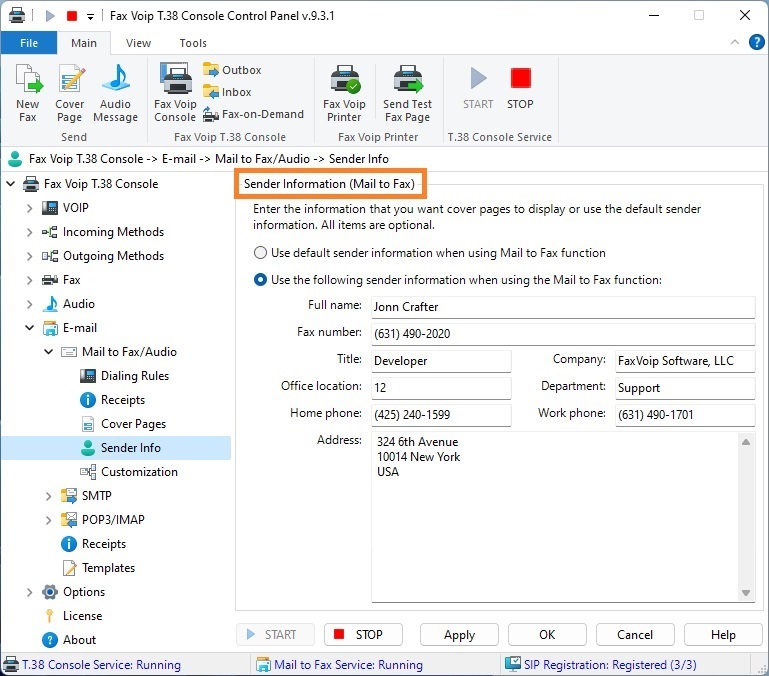Expand the VOIP tree node
The height and width of the screenshot is (676, 769).
click(29, 208)
